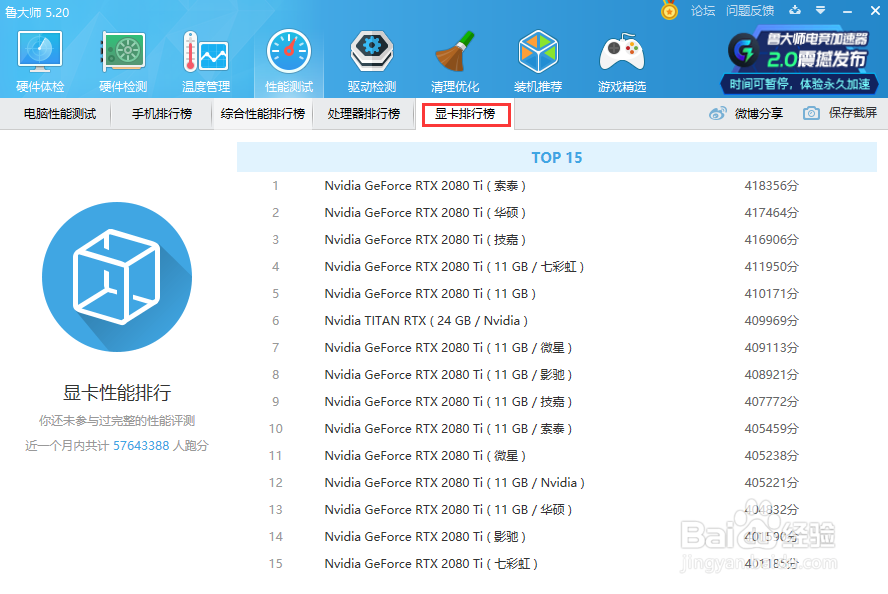
Task: Select RTX 2080 Ti ( 11 GB / 华硕 ) row
Action: (557, 510)
